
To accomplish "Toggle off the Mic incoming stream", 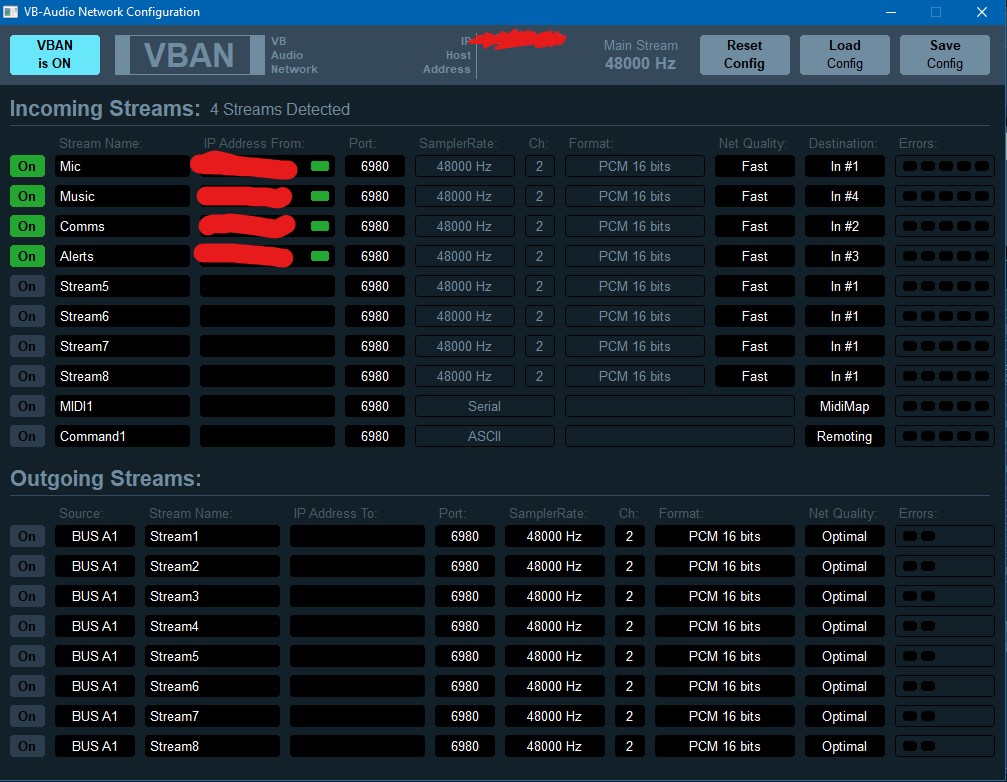I will [x=26, y=166].
